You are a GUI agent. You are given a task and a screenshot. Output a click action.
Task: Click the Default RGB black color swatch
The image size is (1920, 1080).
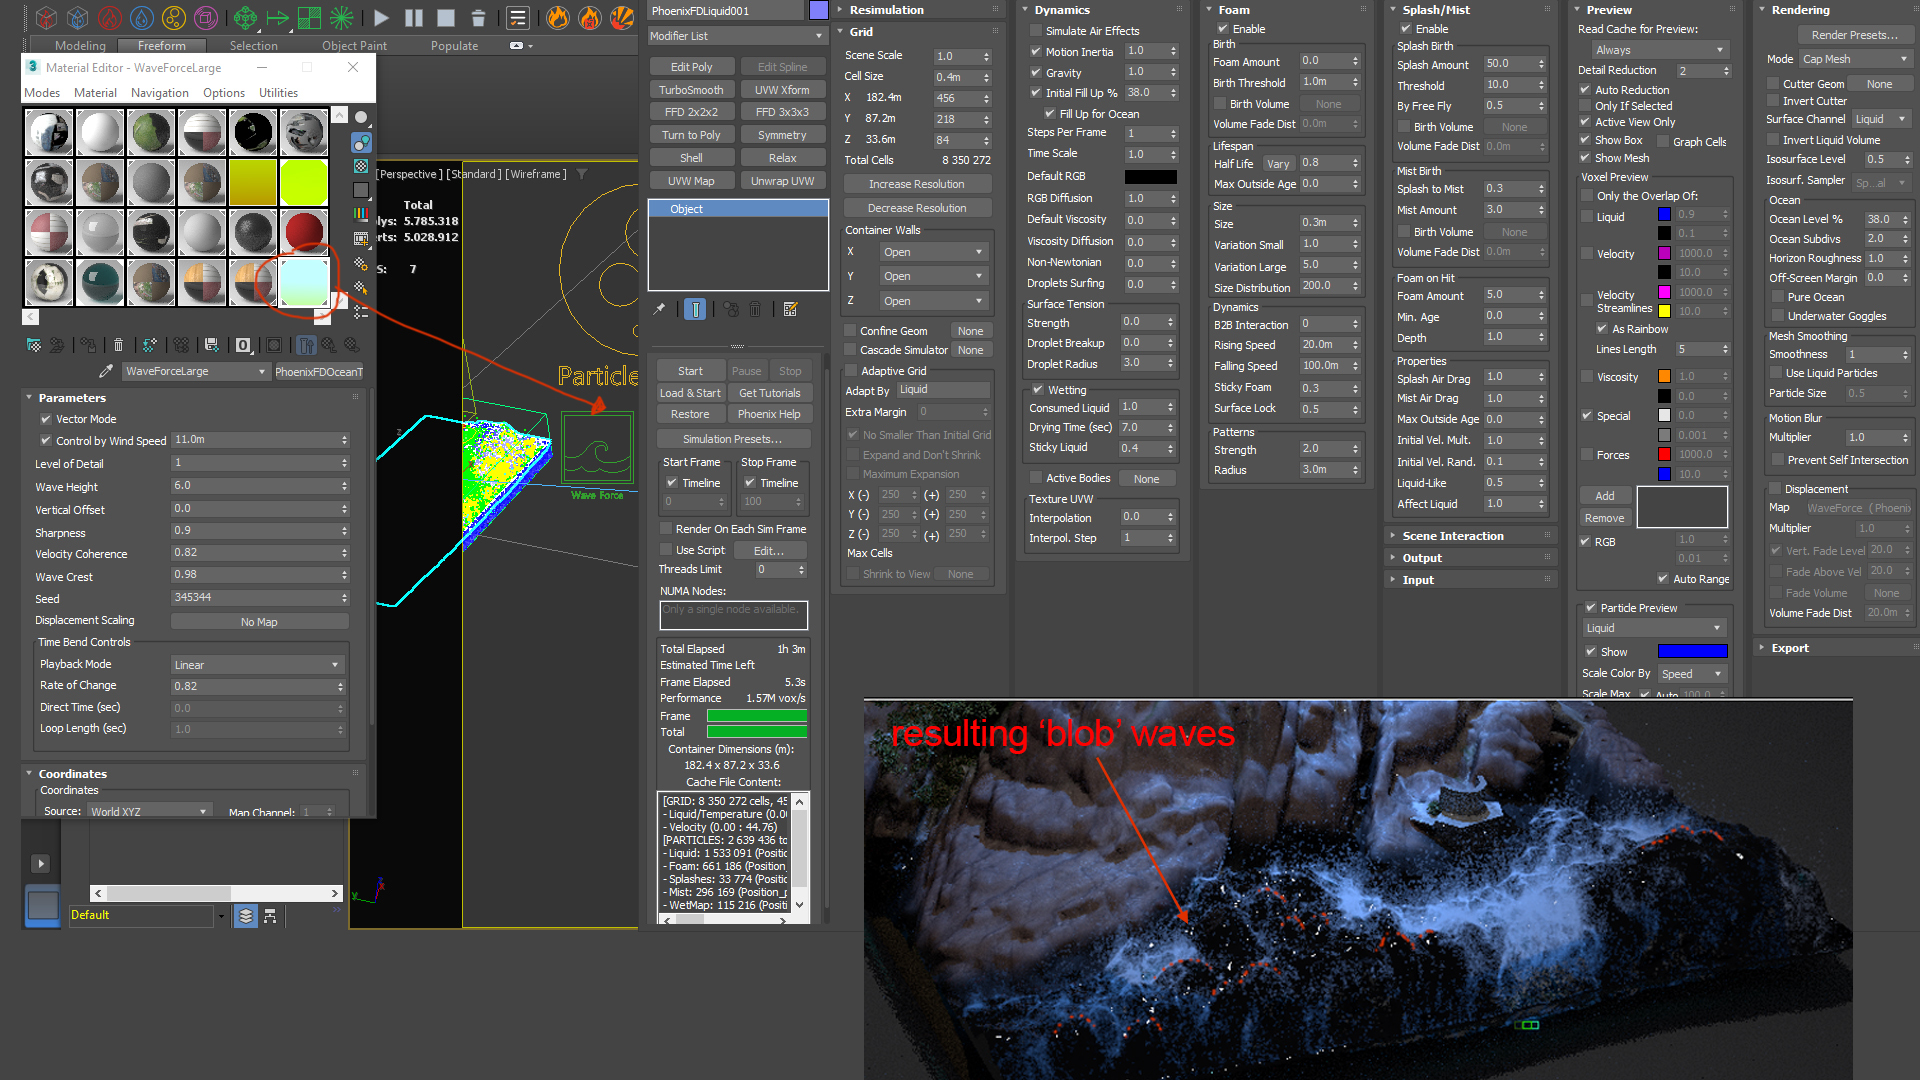point(1151,177)
